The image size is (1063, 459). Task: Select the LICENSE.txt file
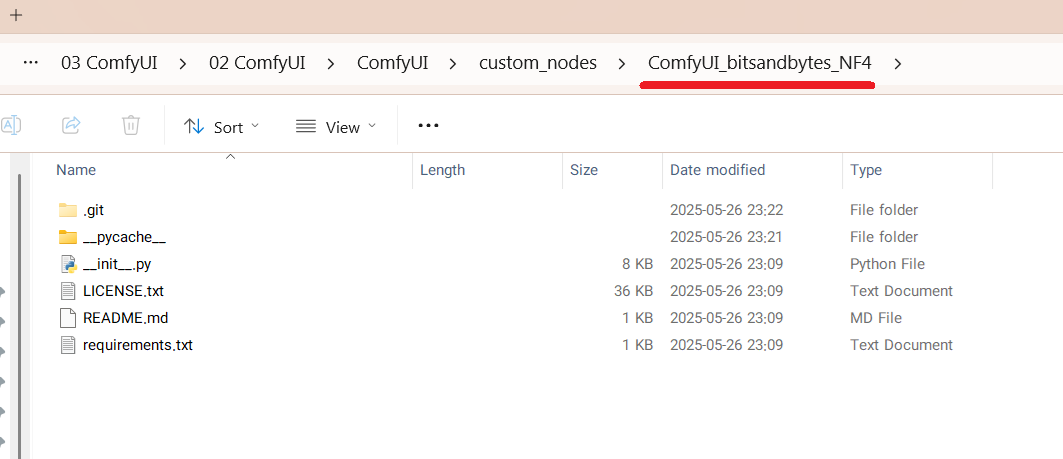click(123, 291)
